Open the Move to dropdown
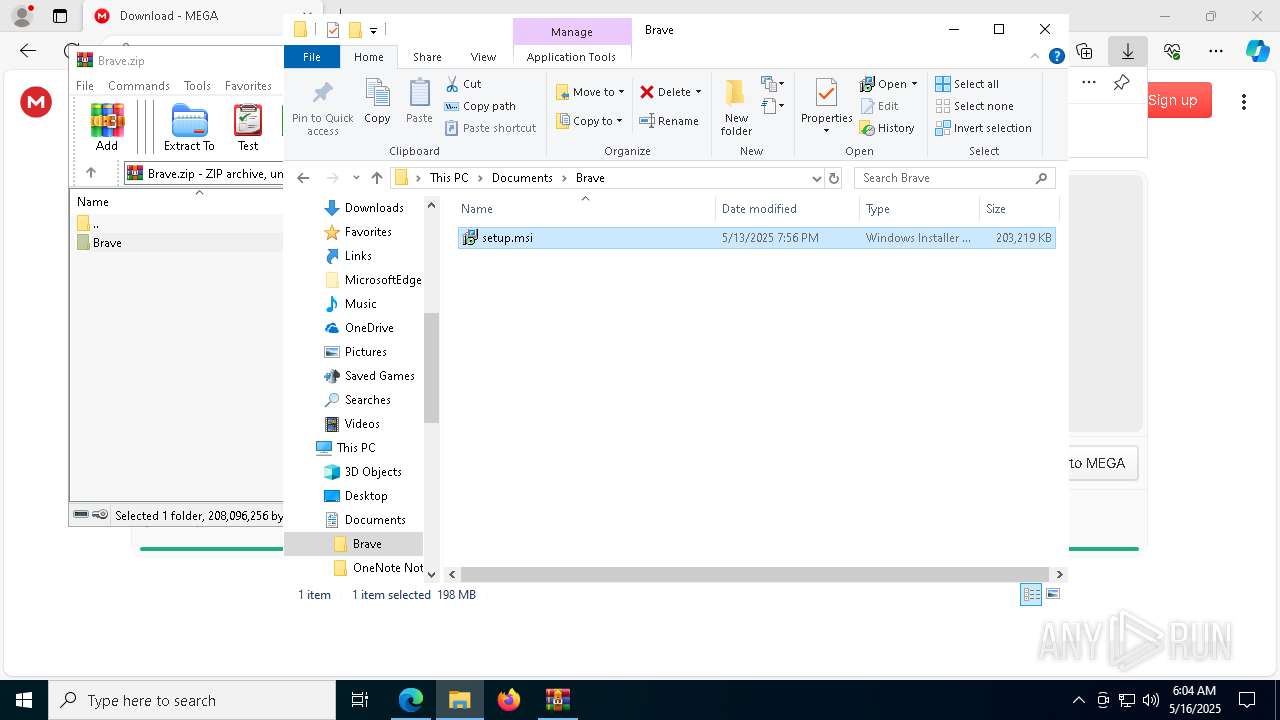This screenshot has width=1280, height=720. pyautogui.click(x=590, y=92)
